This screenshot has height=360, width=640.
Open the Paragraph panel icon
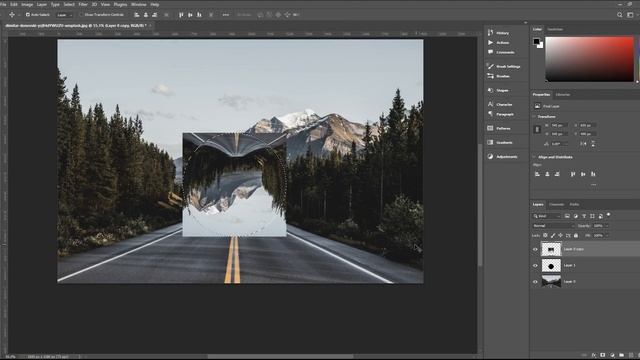tap(490, 114)
